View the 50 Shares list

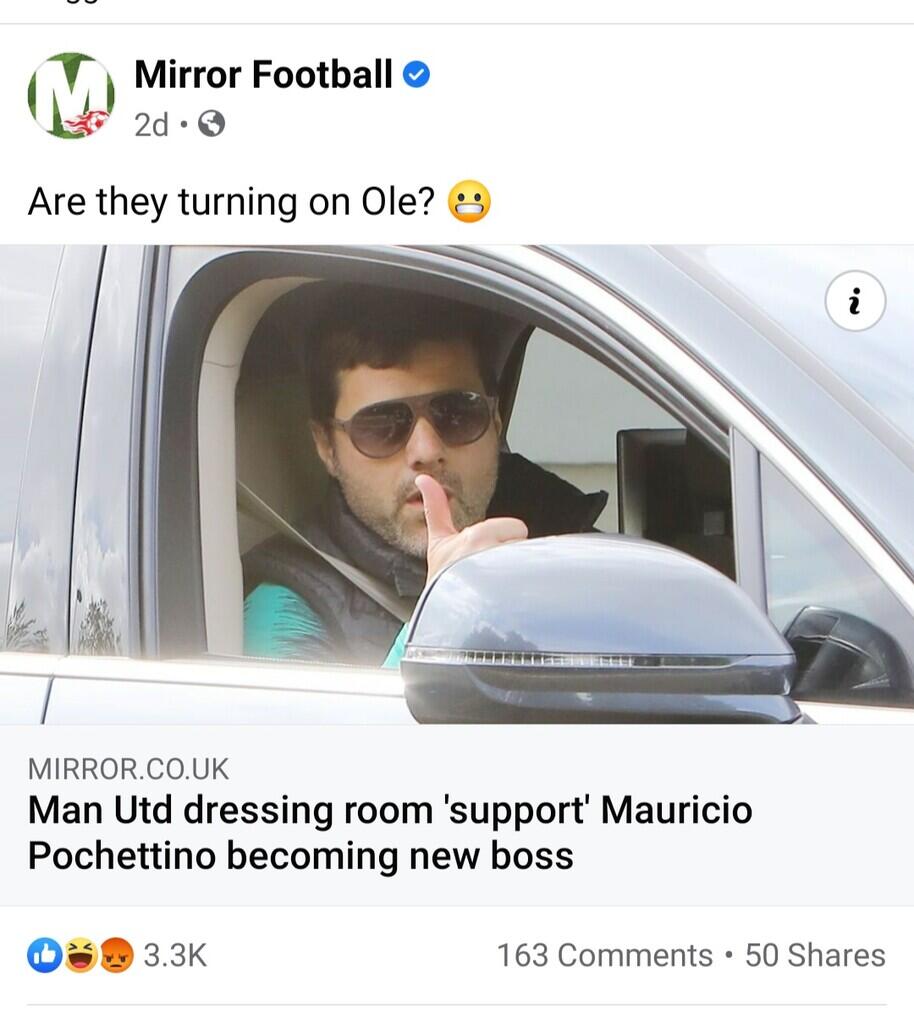point(815,955)
